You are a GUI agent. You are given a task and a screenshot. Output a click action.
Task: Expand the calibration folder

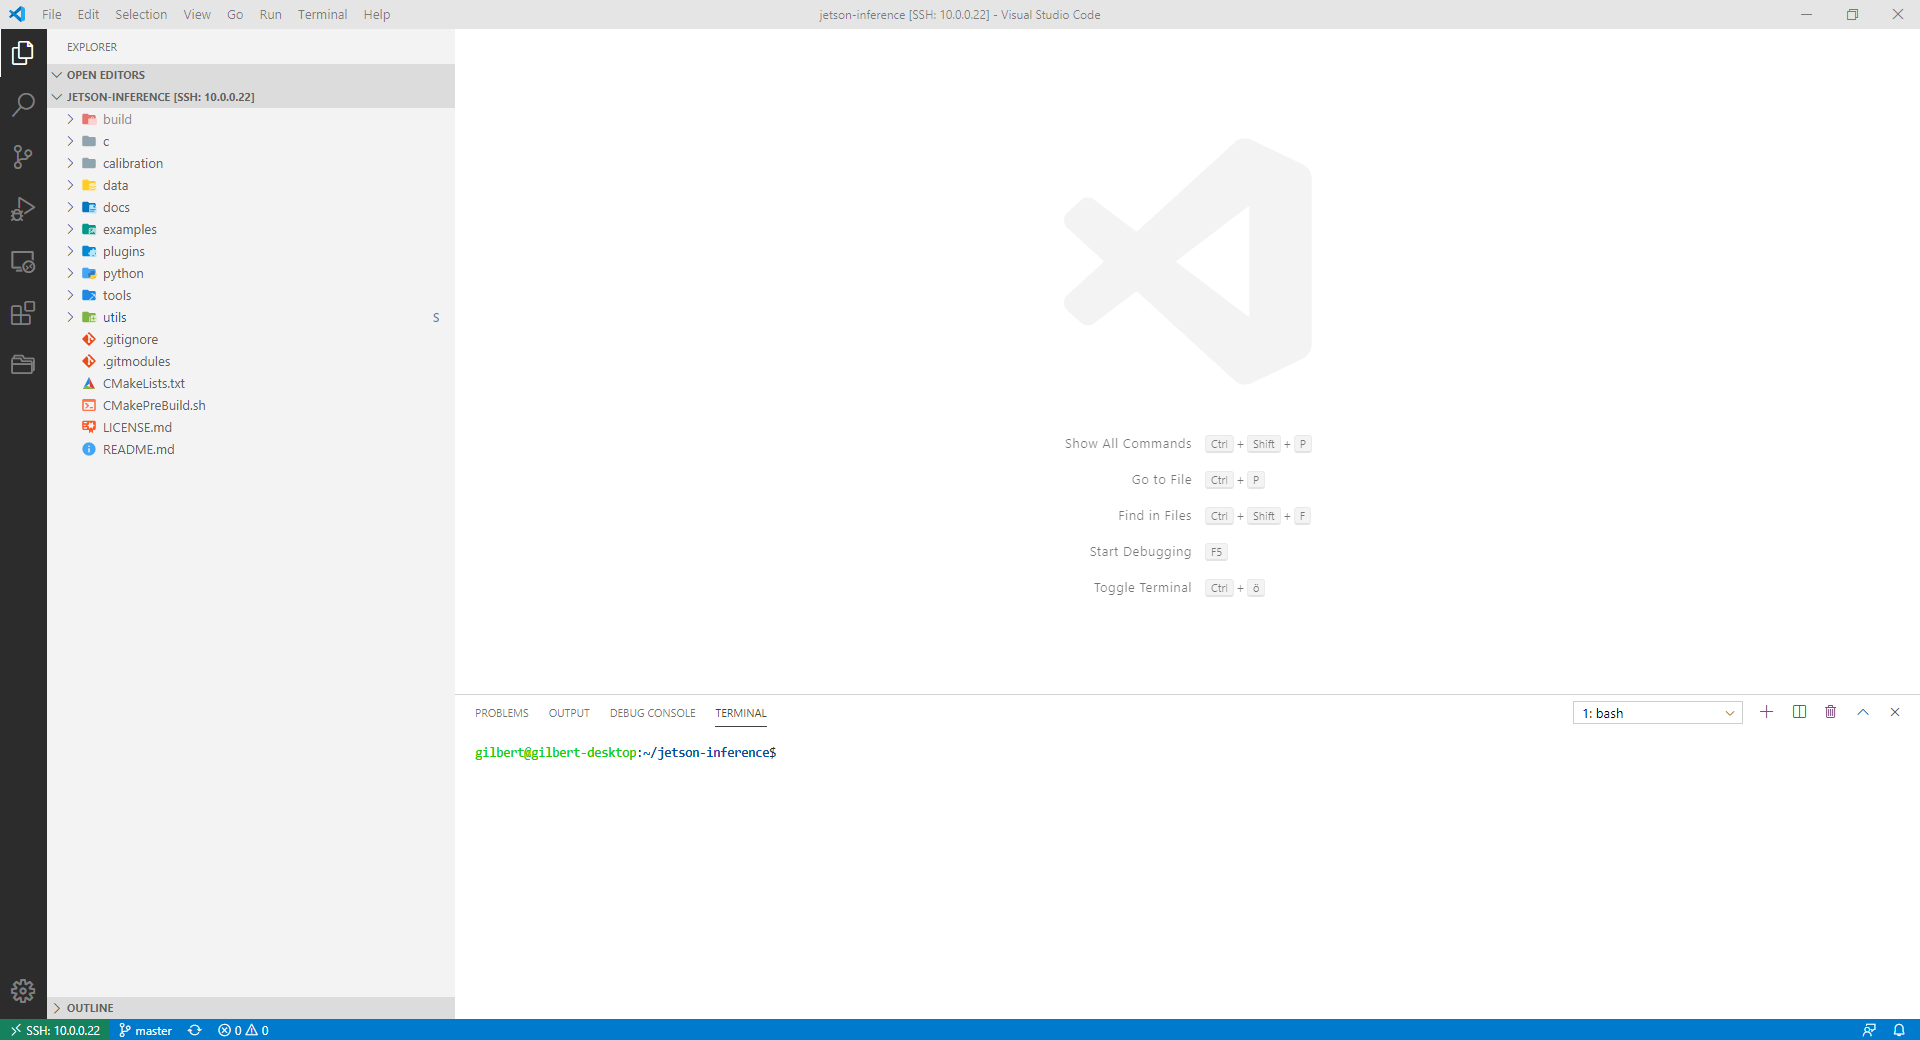pyautogui.click(x=251, y=163)
